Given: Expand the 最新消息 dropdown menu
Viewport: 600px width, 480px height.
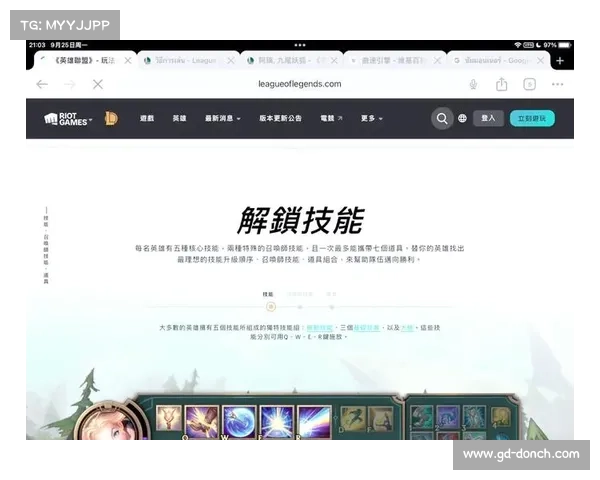Looking at the screenshot, I should (223, 119).
